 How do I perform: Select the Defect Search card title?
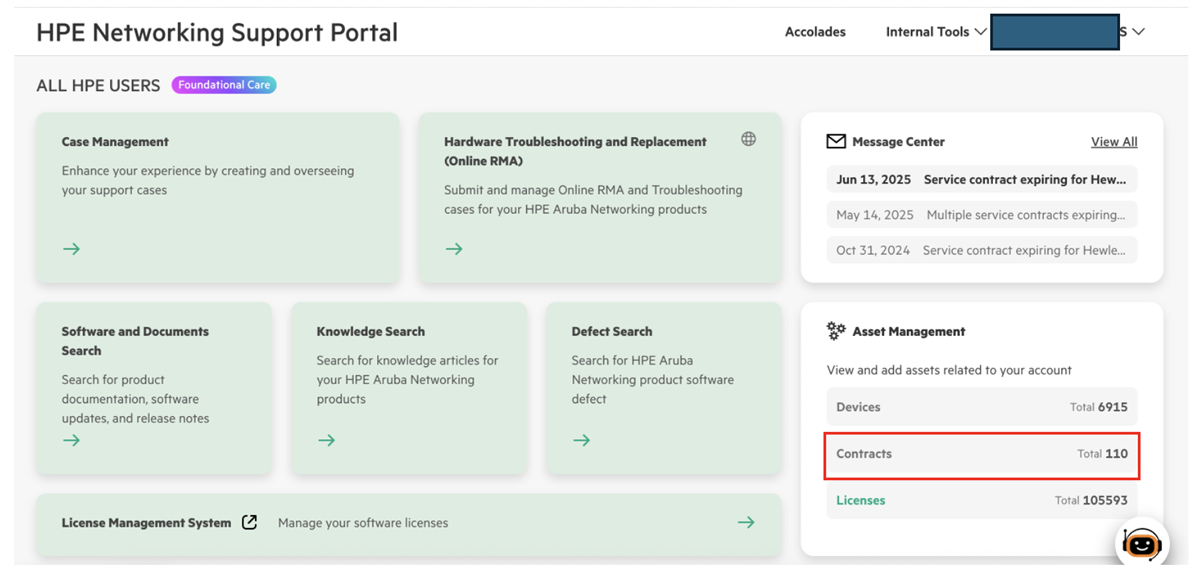pos(612,331)
